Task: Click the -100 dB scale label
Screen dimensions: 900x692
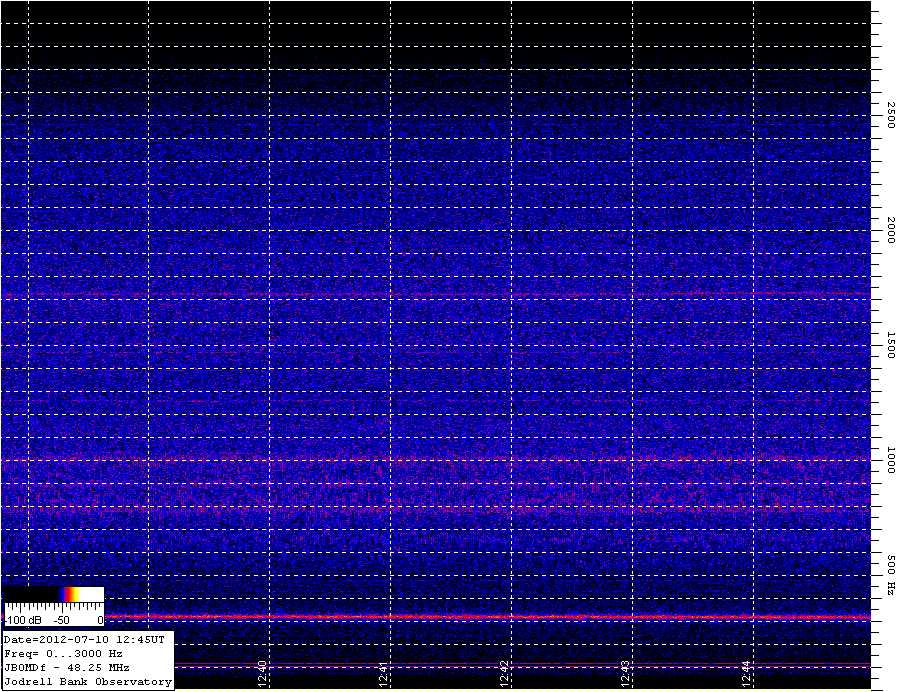Action: [x=22, y=620]
